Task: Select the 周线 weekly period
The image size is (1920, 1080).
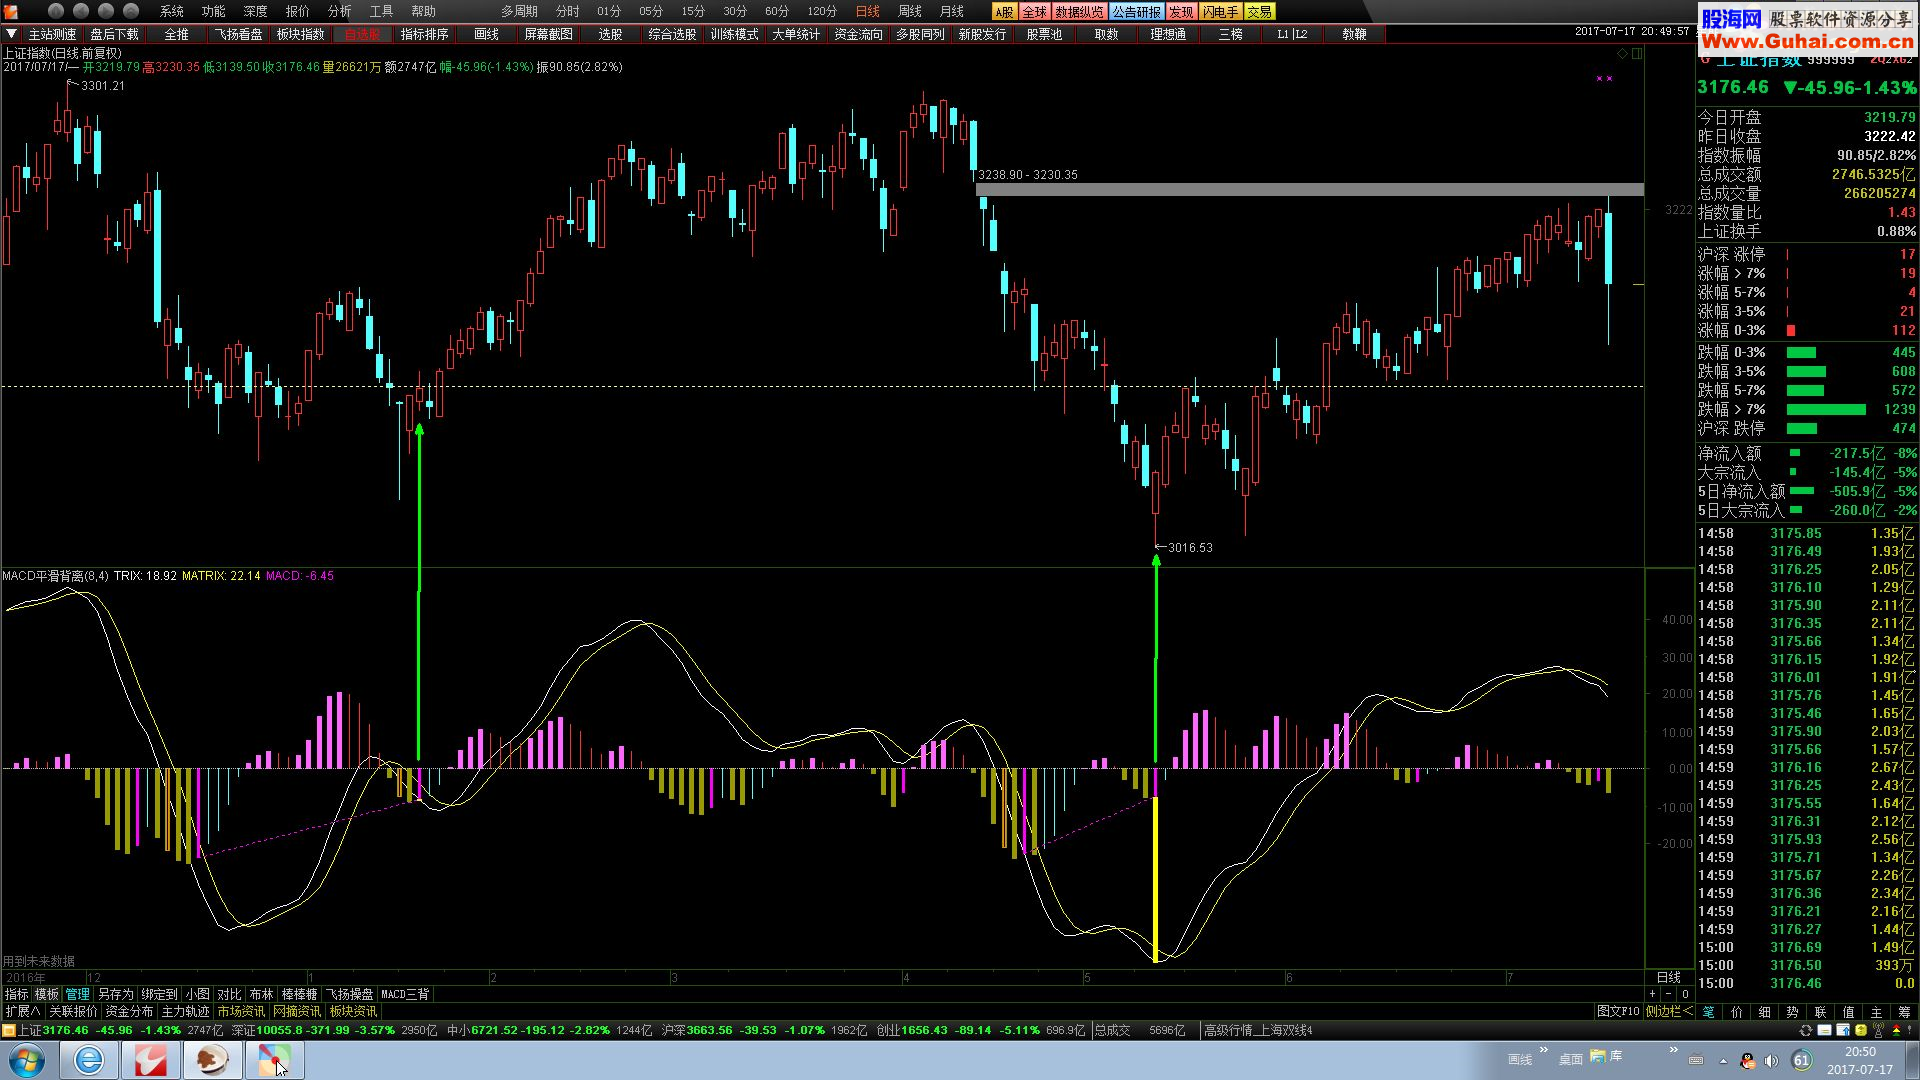Action: (x=910, y=11)
